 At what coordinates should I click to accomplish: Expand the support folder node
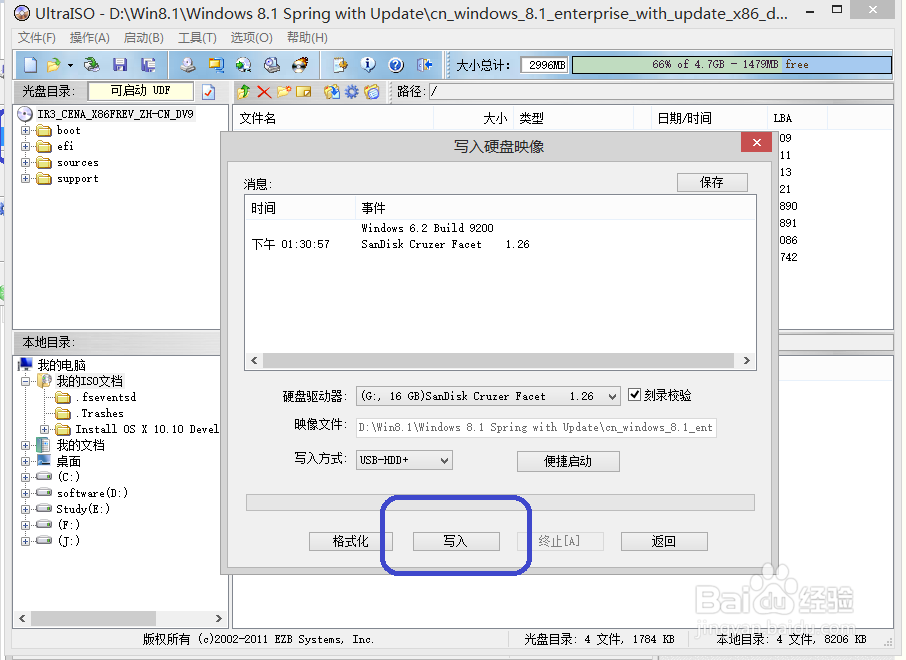(x=25, y=179)
